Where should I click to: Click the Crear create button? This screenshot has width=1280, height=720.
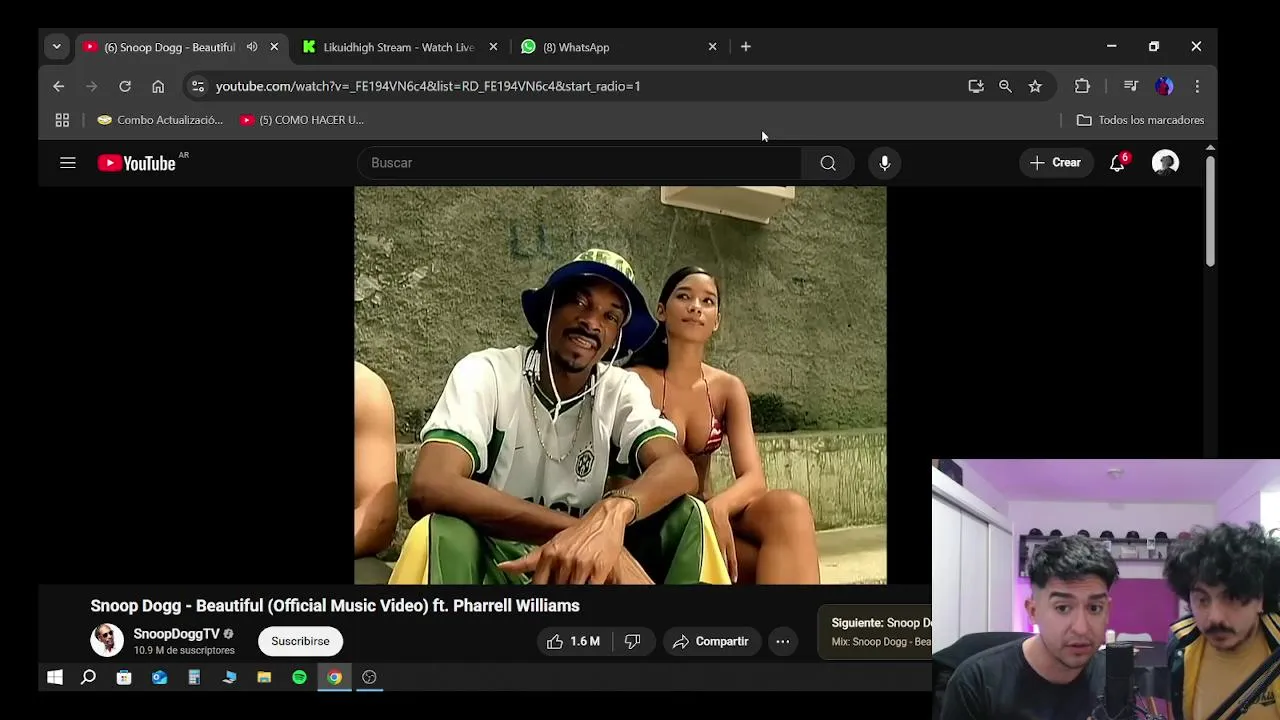1056,163
